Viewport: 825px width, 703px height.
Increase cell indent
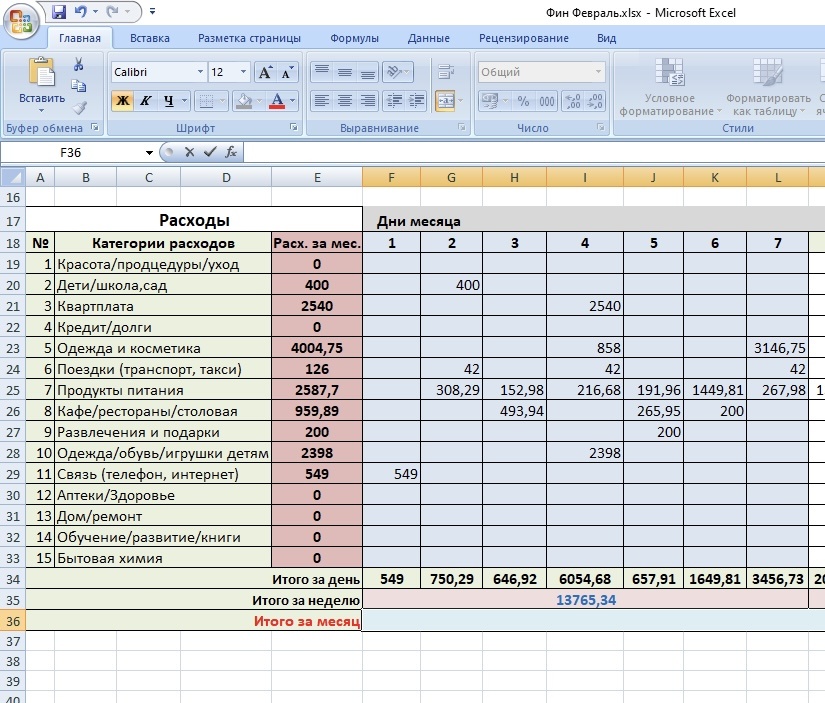[417, 101]
